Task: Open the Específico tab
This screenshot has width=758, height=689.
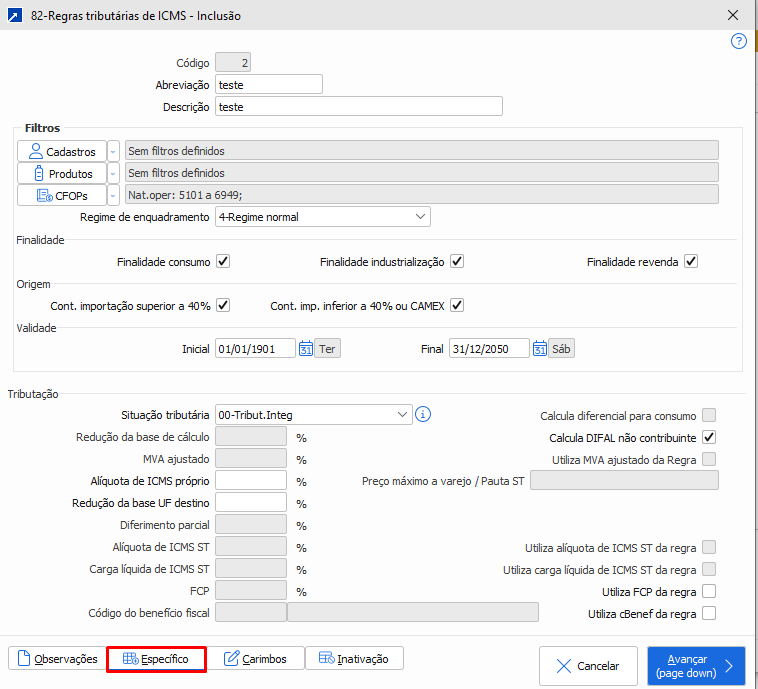Action: point(156,659)
